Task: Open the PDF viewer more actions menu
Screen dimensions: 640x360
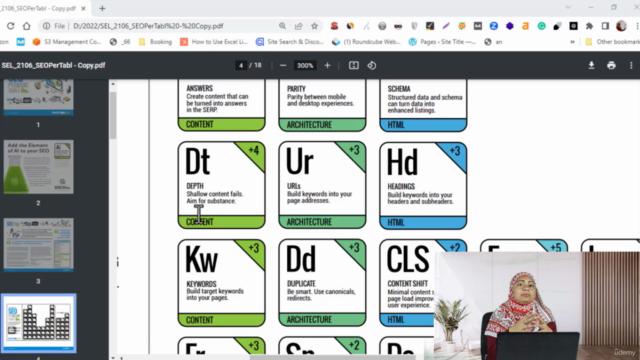Action: pos(631,65)
